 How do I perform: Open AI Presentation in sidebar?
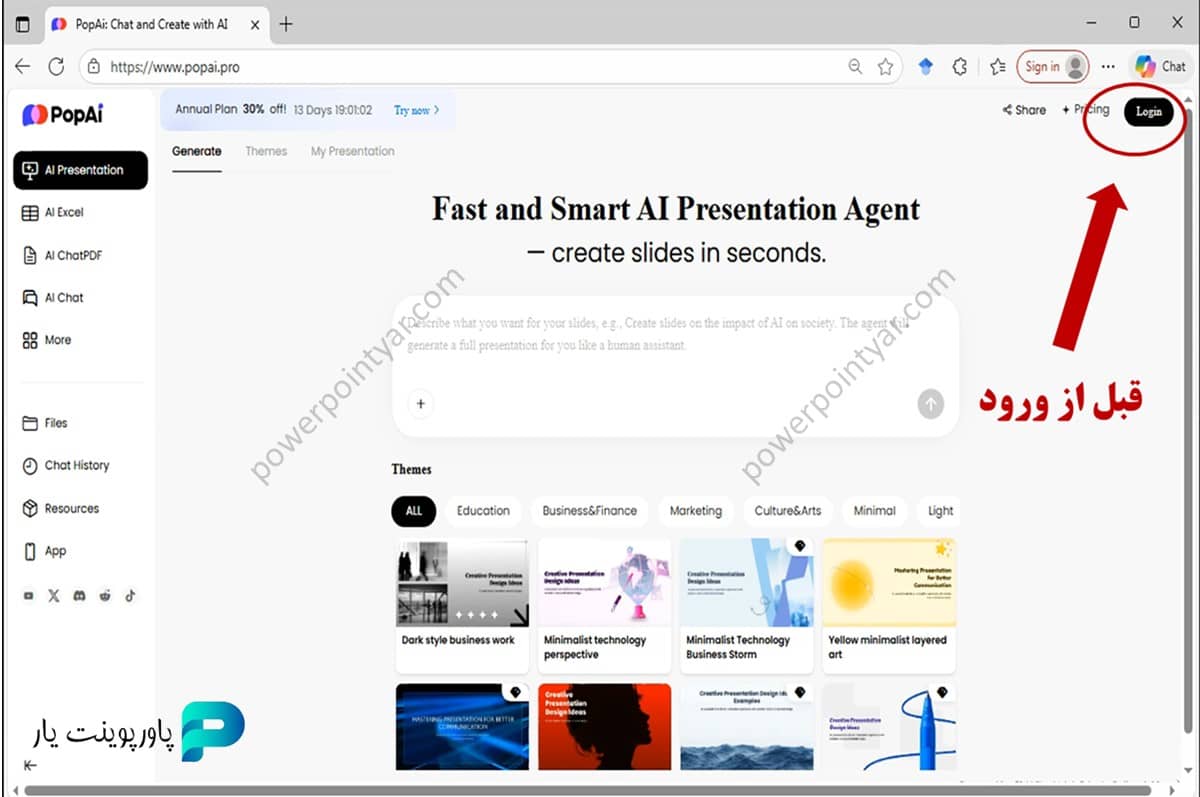pyautogui.click(x=80, y=170)
